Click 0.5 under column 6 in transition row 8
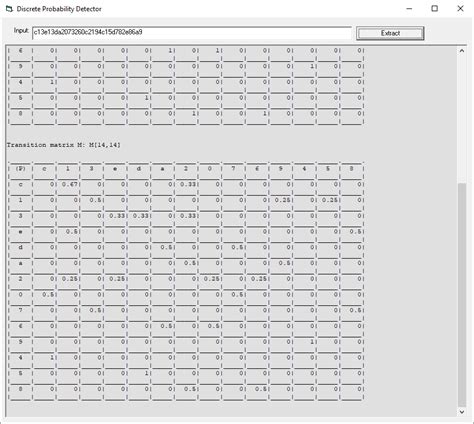 click(x=261, y=389)
